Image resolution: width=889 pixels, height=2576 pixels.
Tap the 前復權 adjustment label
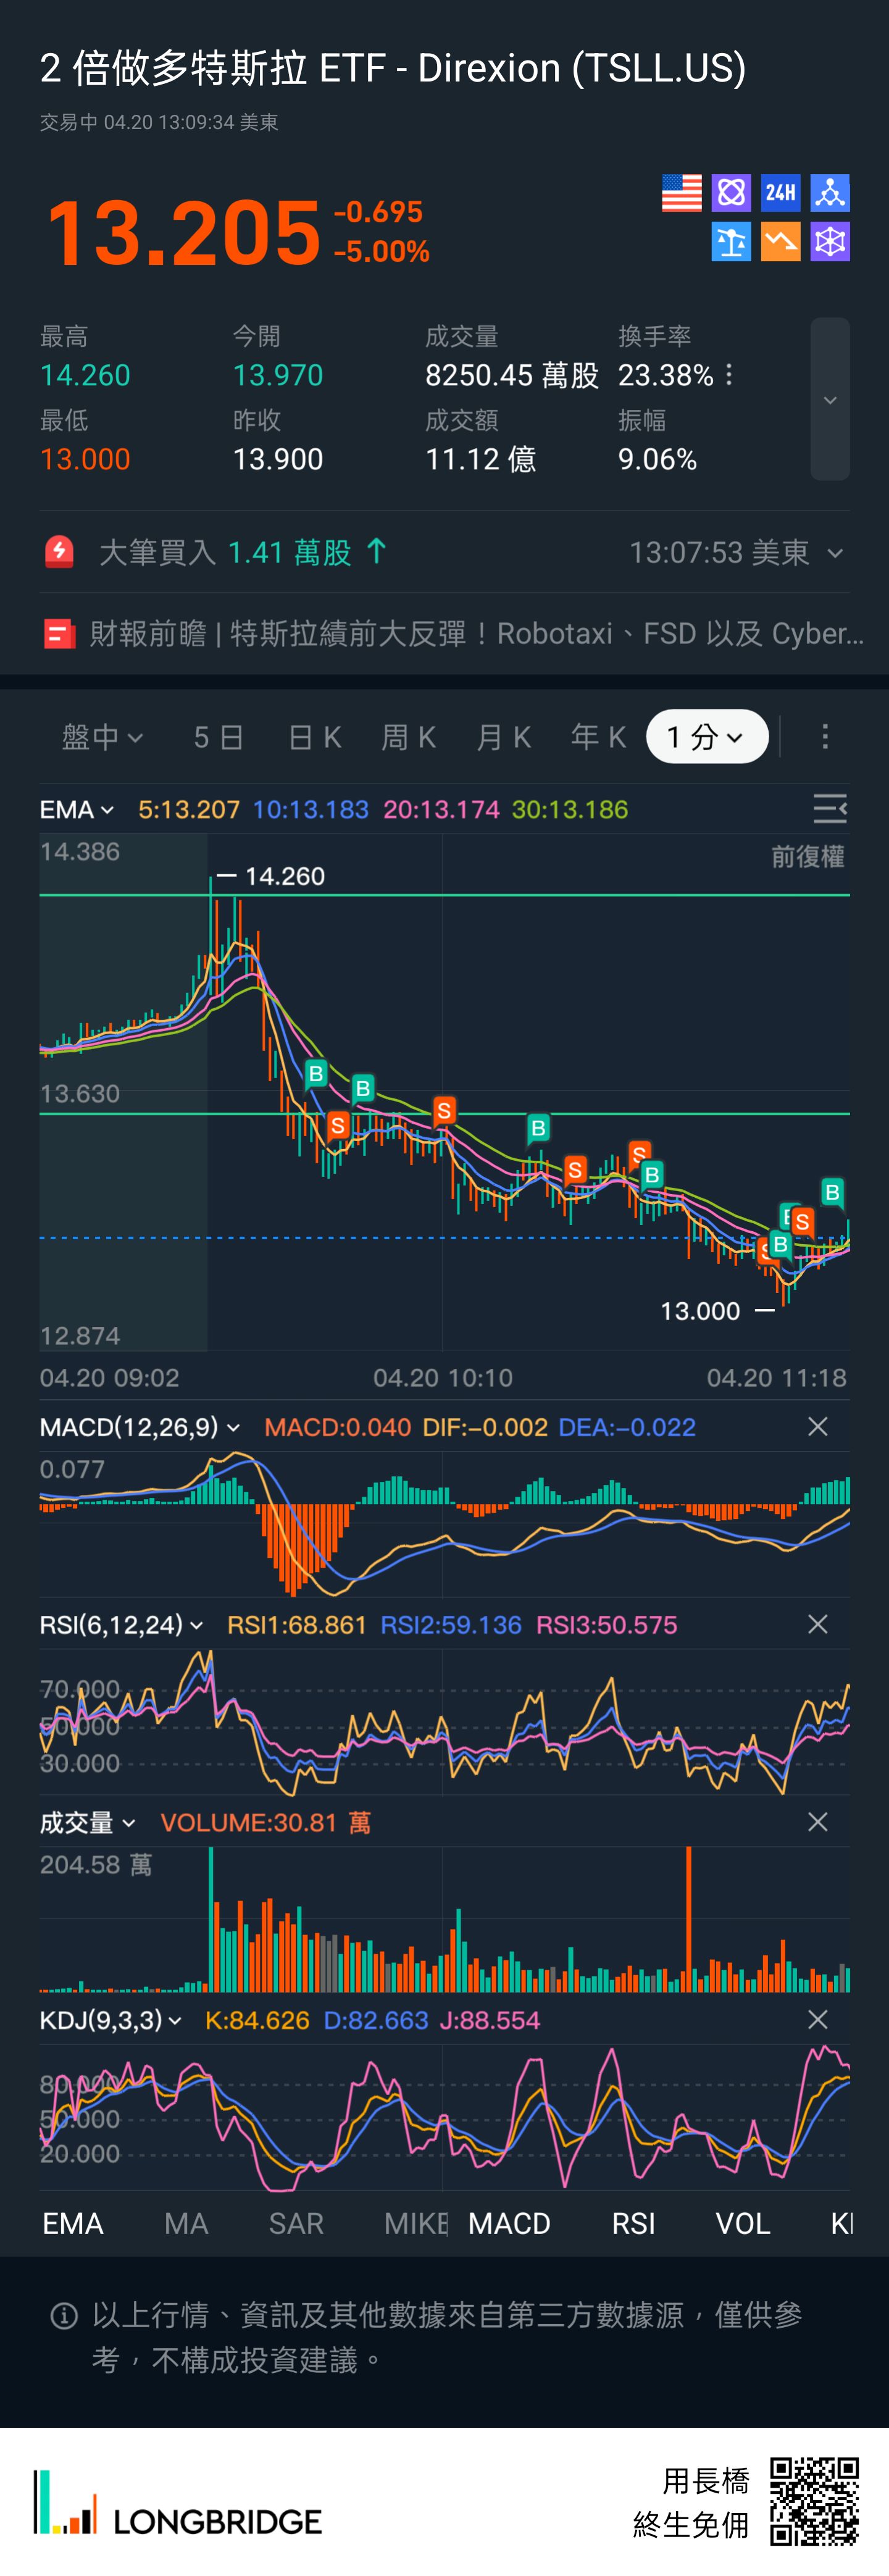click(x=807, y=857)
